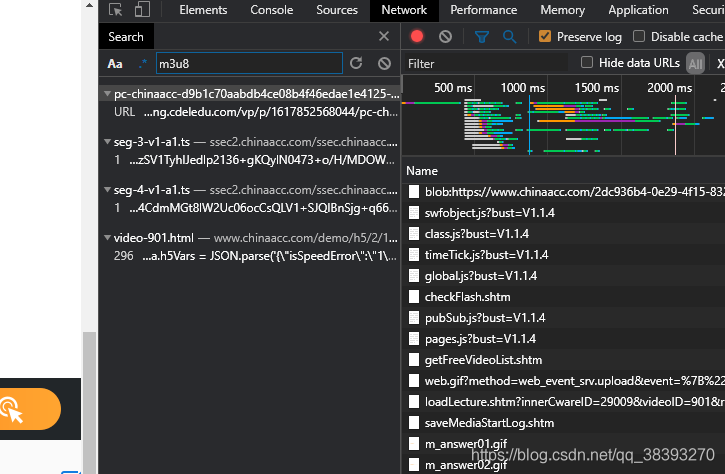Toggle match case Aa button
Viewport: 725px width, 474px height.
click(115, 64)
